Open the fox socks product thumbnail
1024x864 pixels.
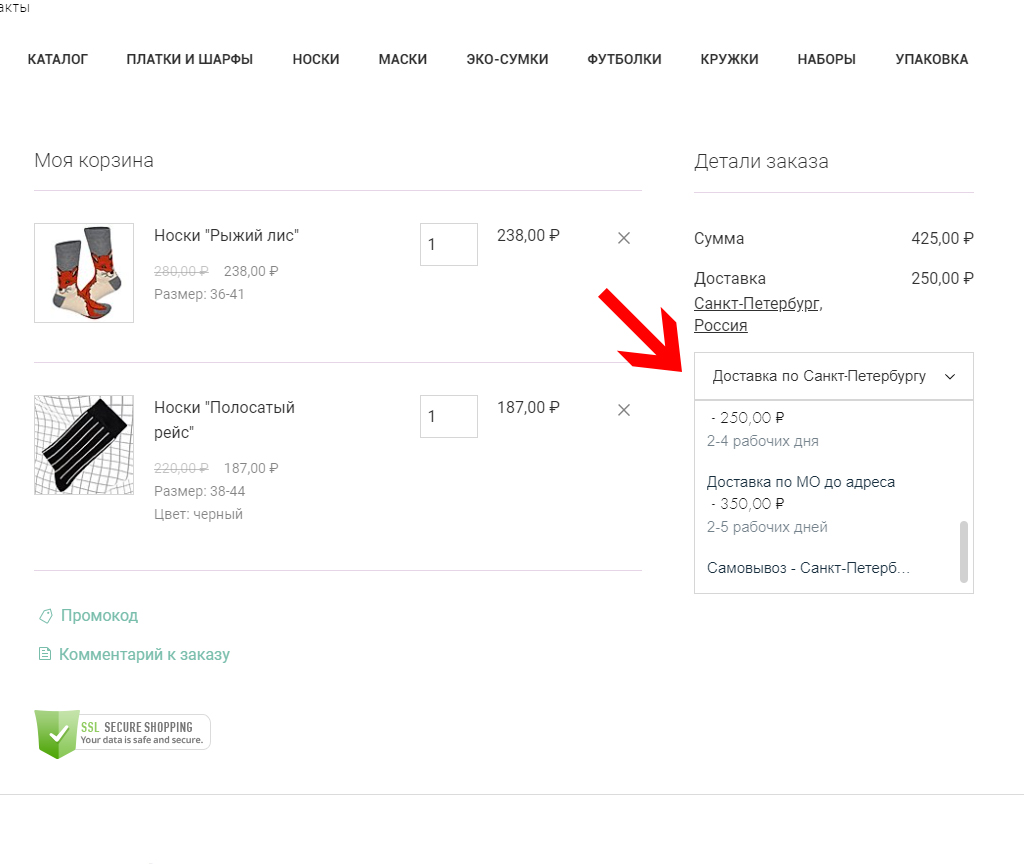click(84, 273)
